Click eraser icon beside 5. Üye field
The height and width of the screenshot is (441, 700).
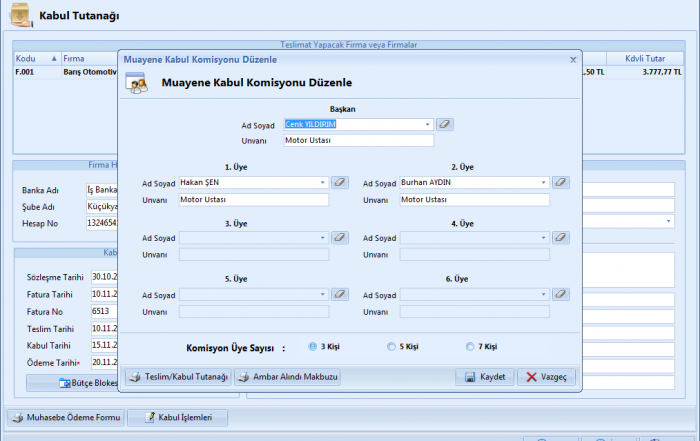click(x=340, y=294)
